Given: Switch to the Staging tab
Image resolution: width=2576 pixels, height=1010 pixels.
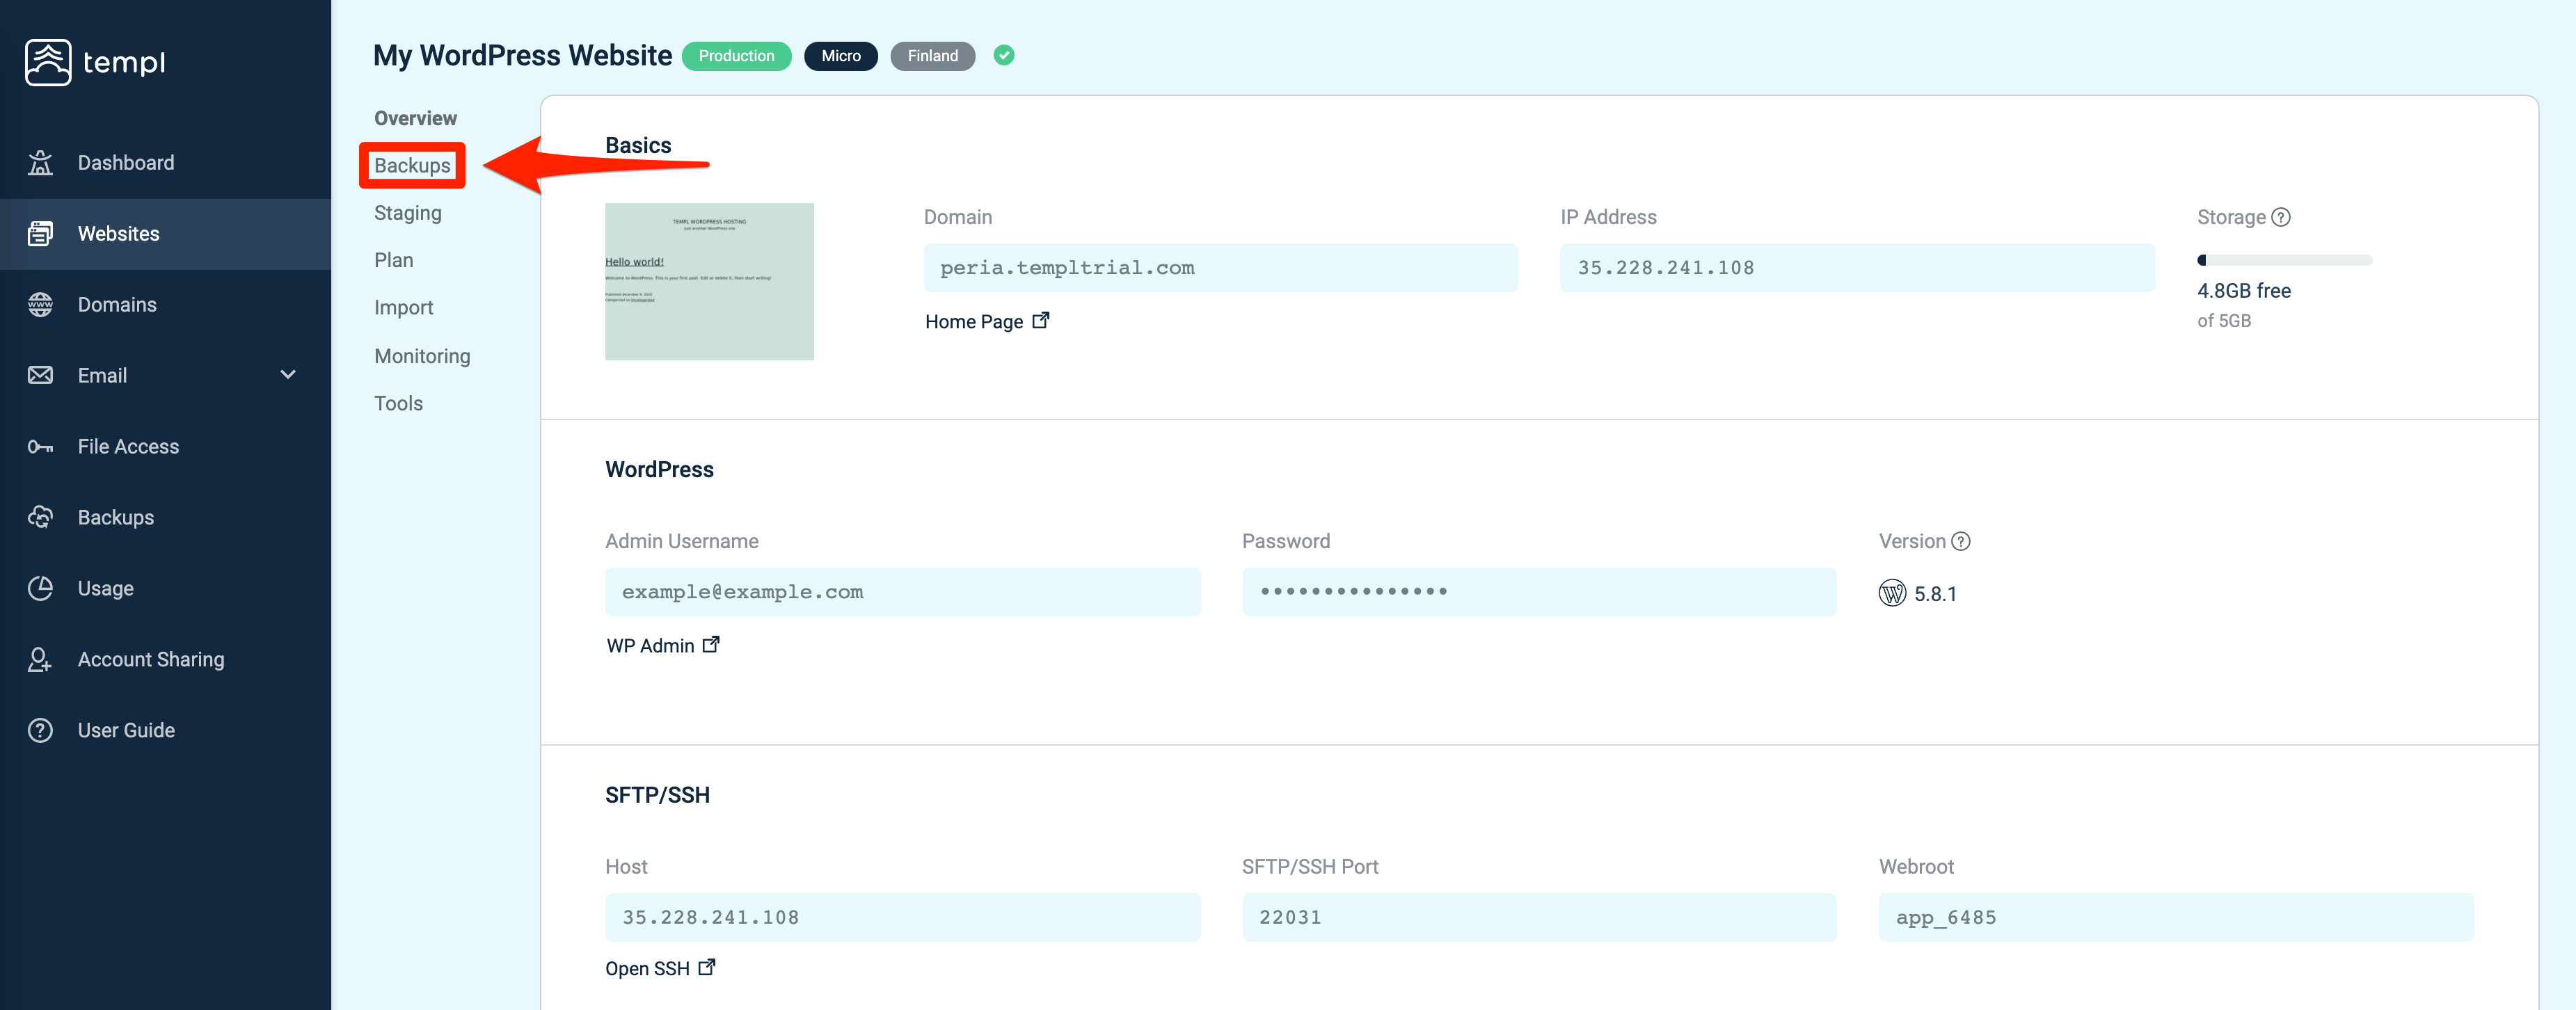Looking at the screenshot, I should pos(408,213).
